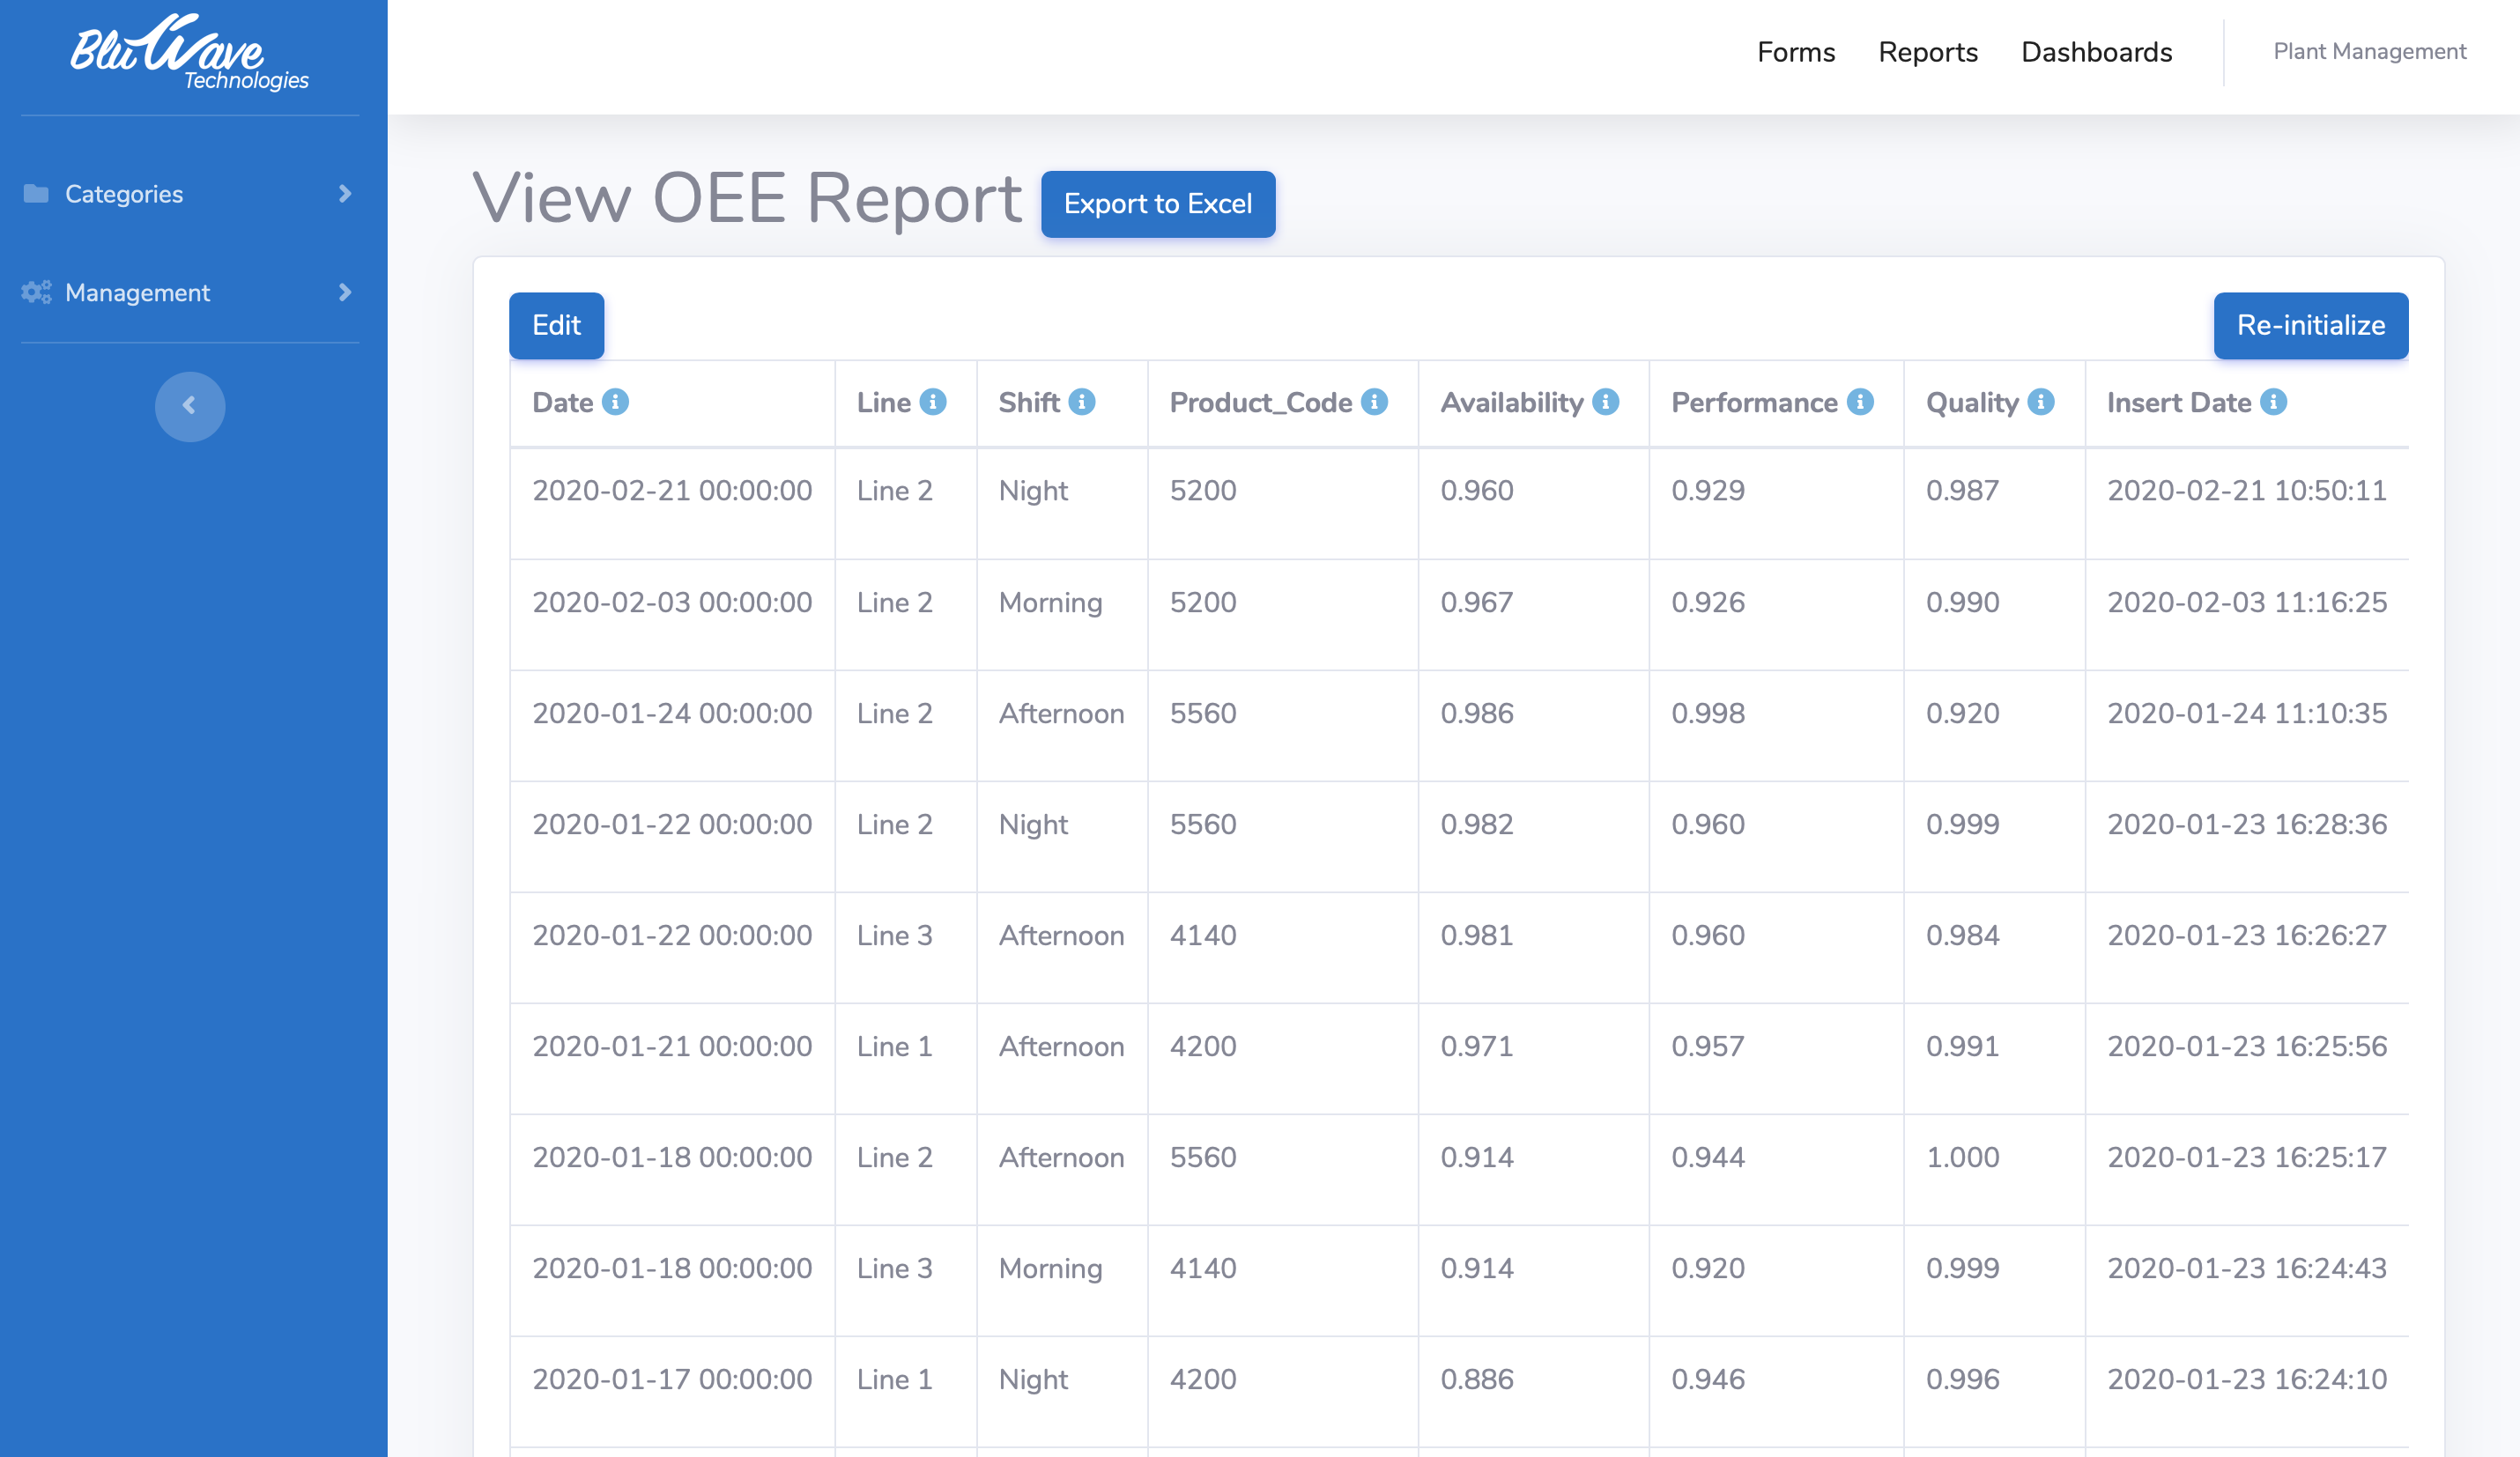The height and width of the screenshot is (1457, 2520).
Task: Click the Categories folder icon
Action: tap(36, 193)
